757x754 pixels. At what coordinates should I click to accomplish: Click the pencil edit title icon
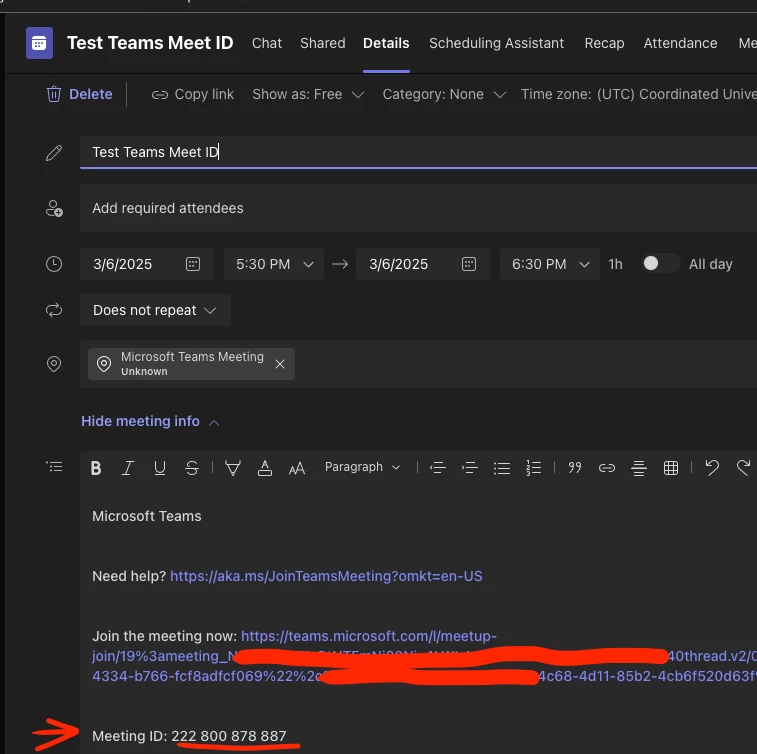click(x=54, y=153)
